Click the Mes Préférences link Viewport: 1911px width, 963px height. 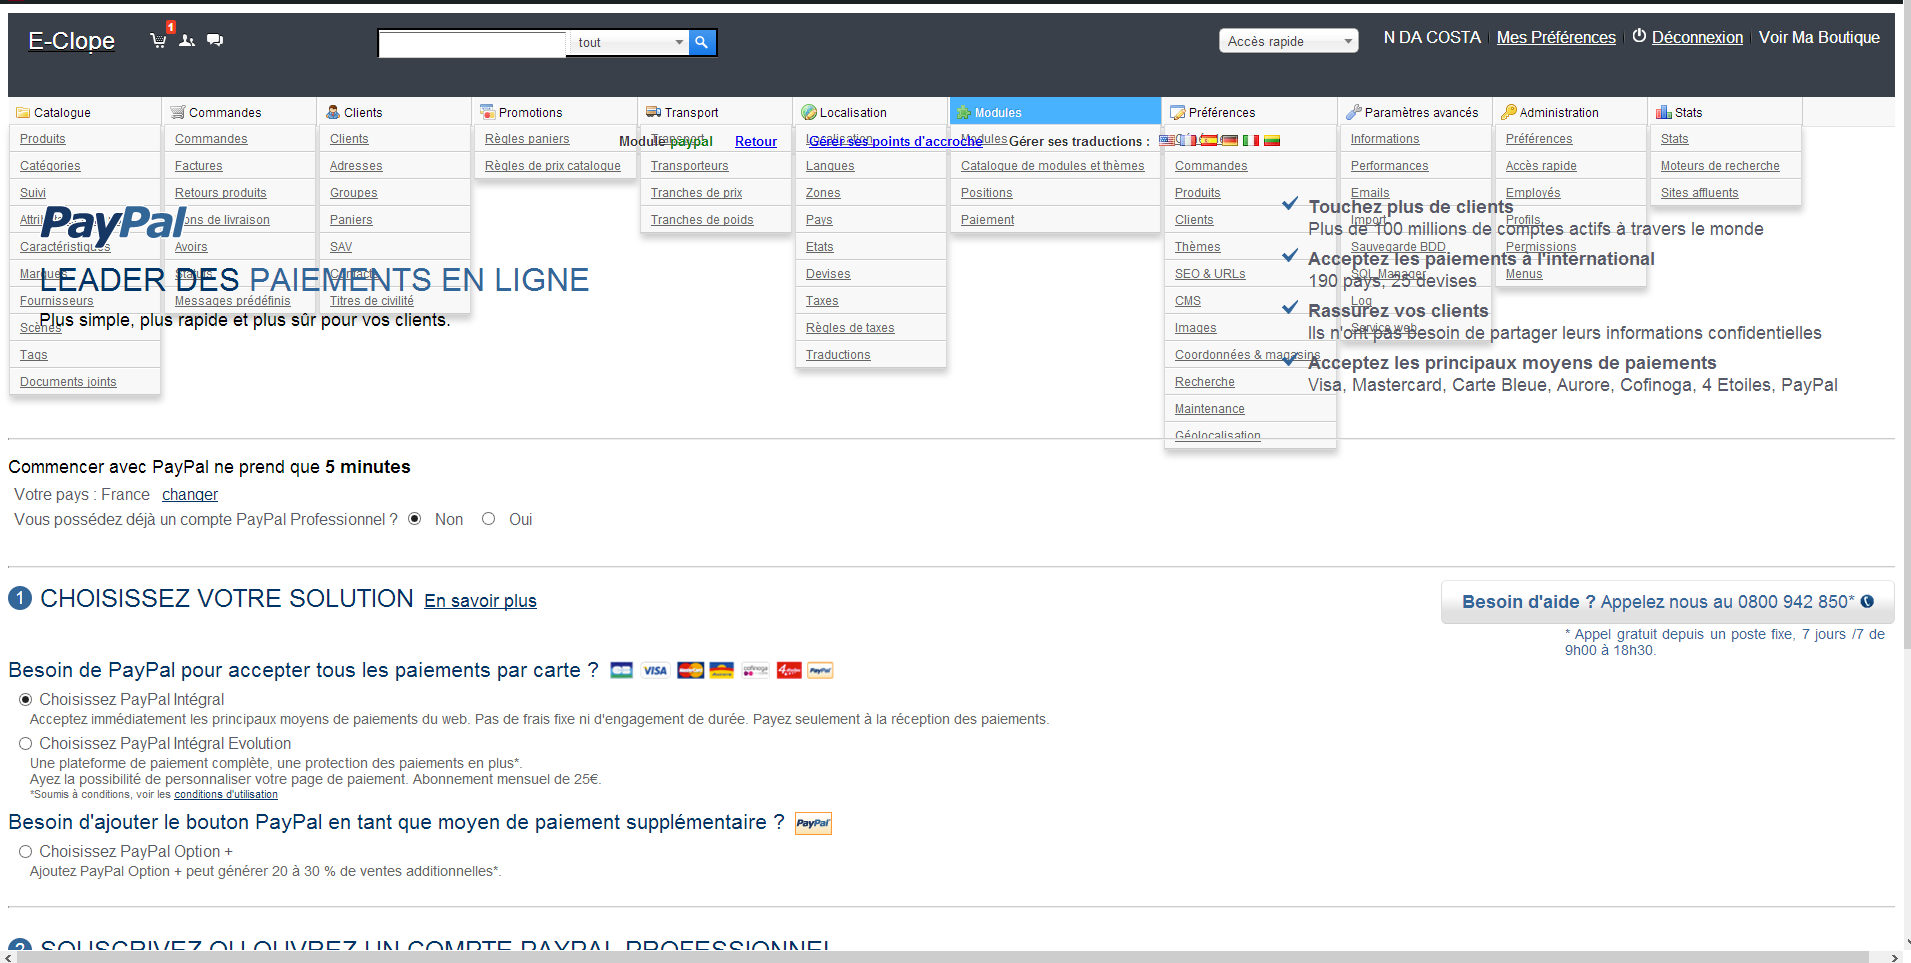pos(1556,37)
